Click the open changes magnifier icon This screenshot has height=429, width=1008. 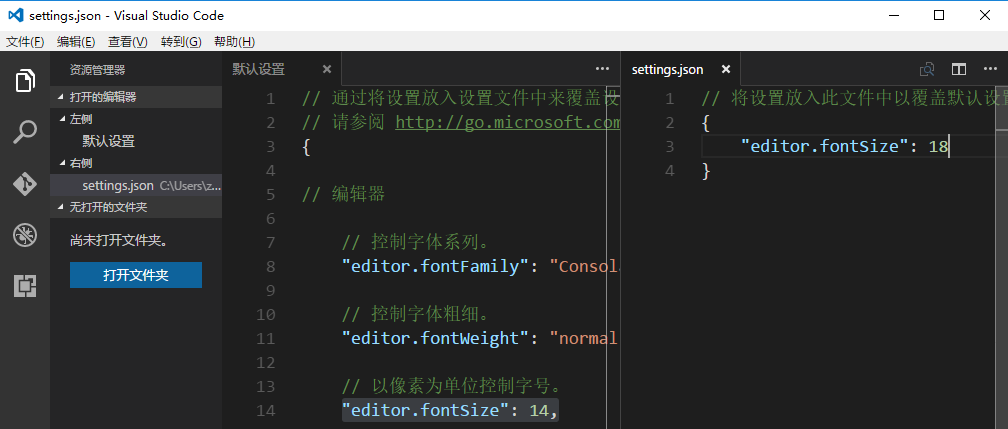point(927,69)
